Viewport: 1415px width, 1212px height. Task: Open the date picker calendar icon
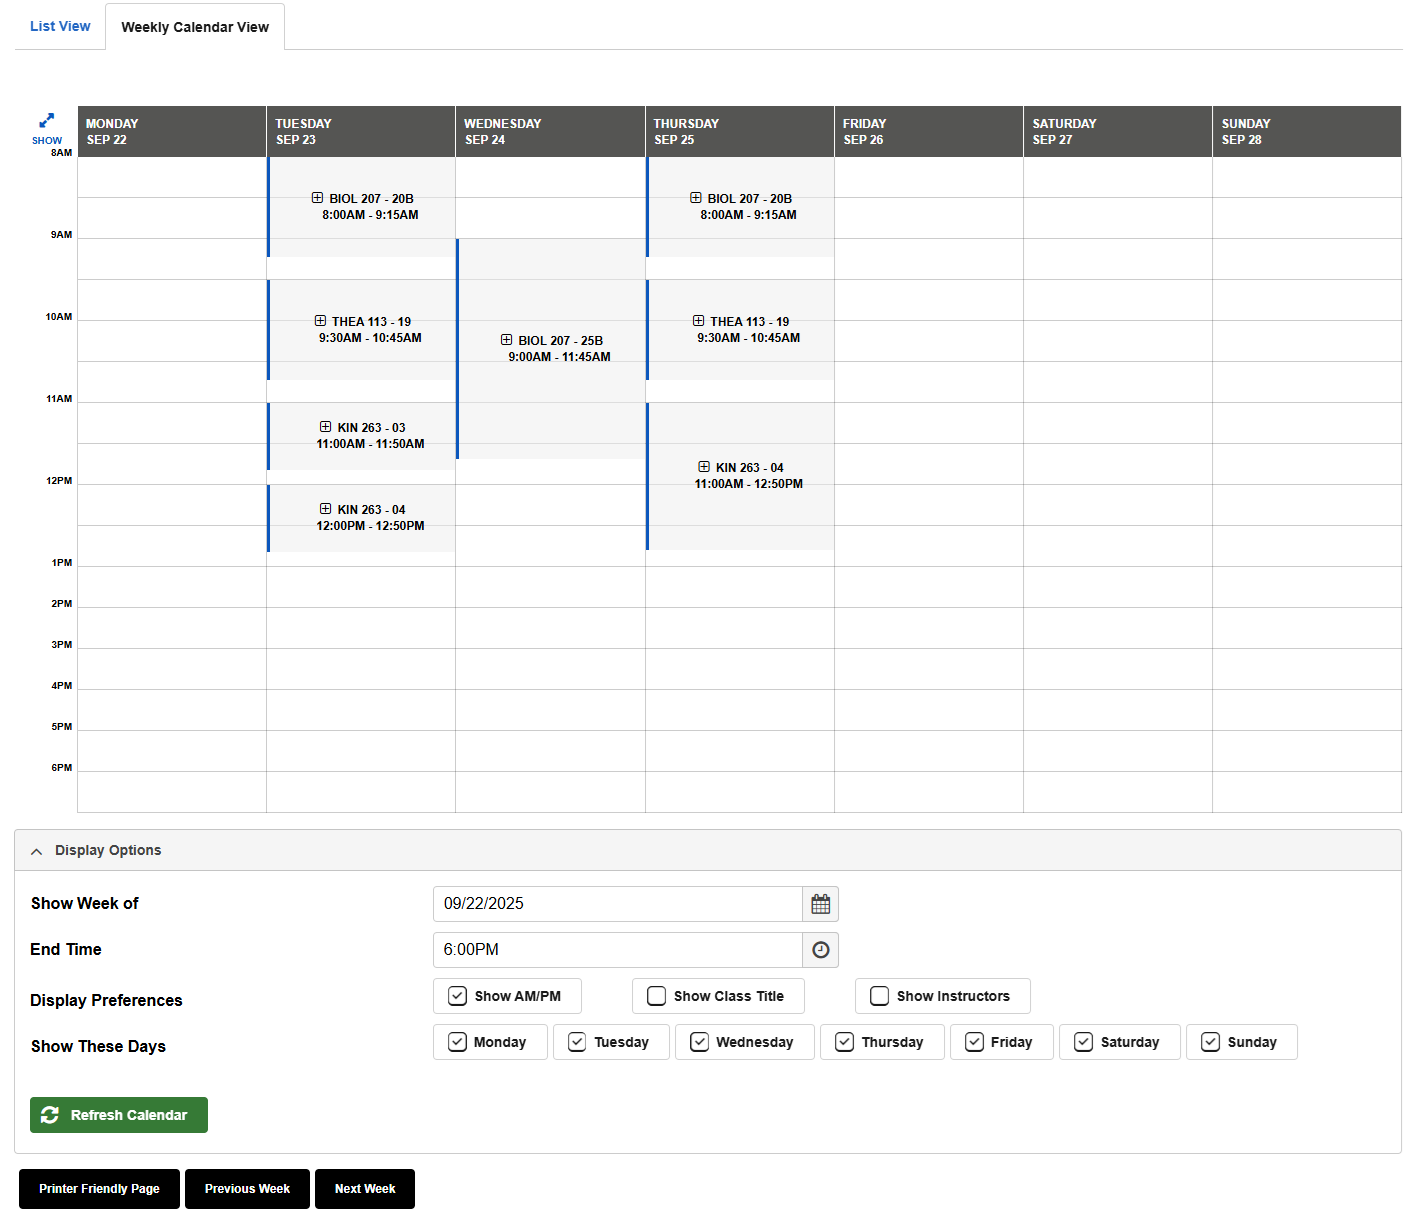tap(820, 903)
